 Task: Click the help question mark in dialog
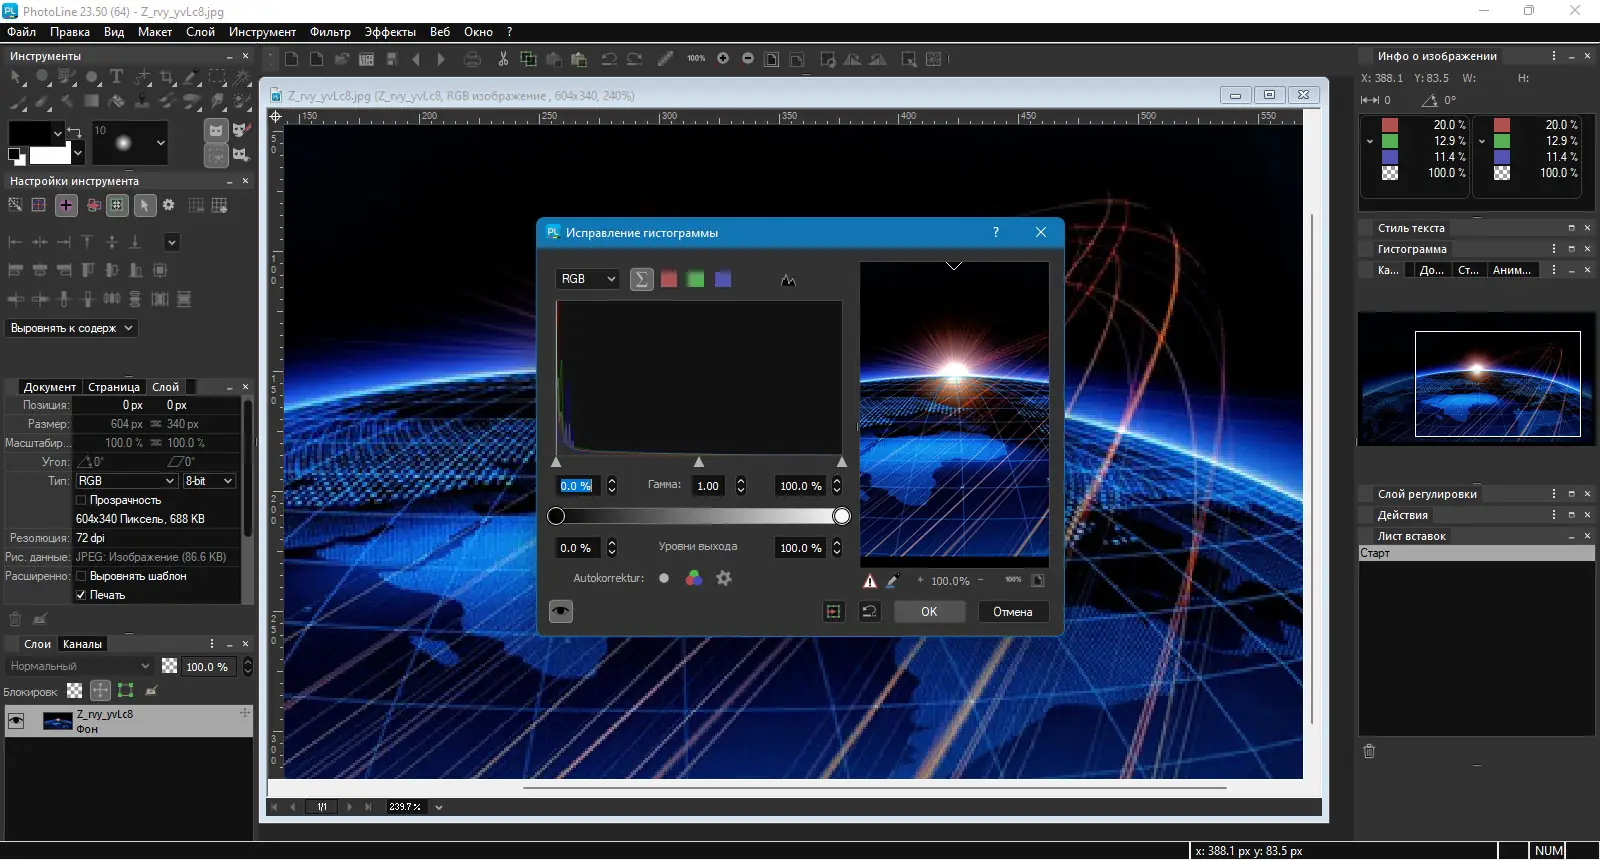[995, 232]
